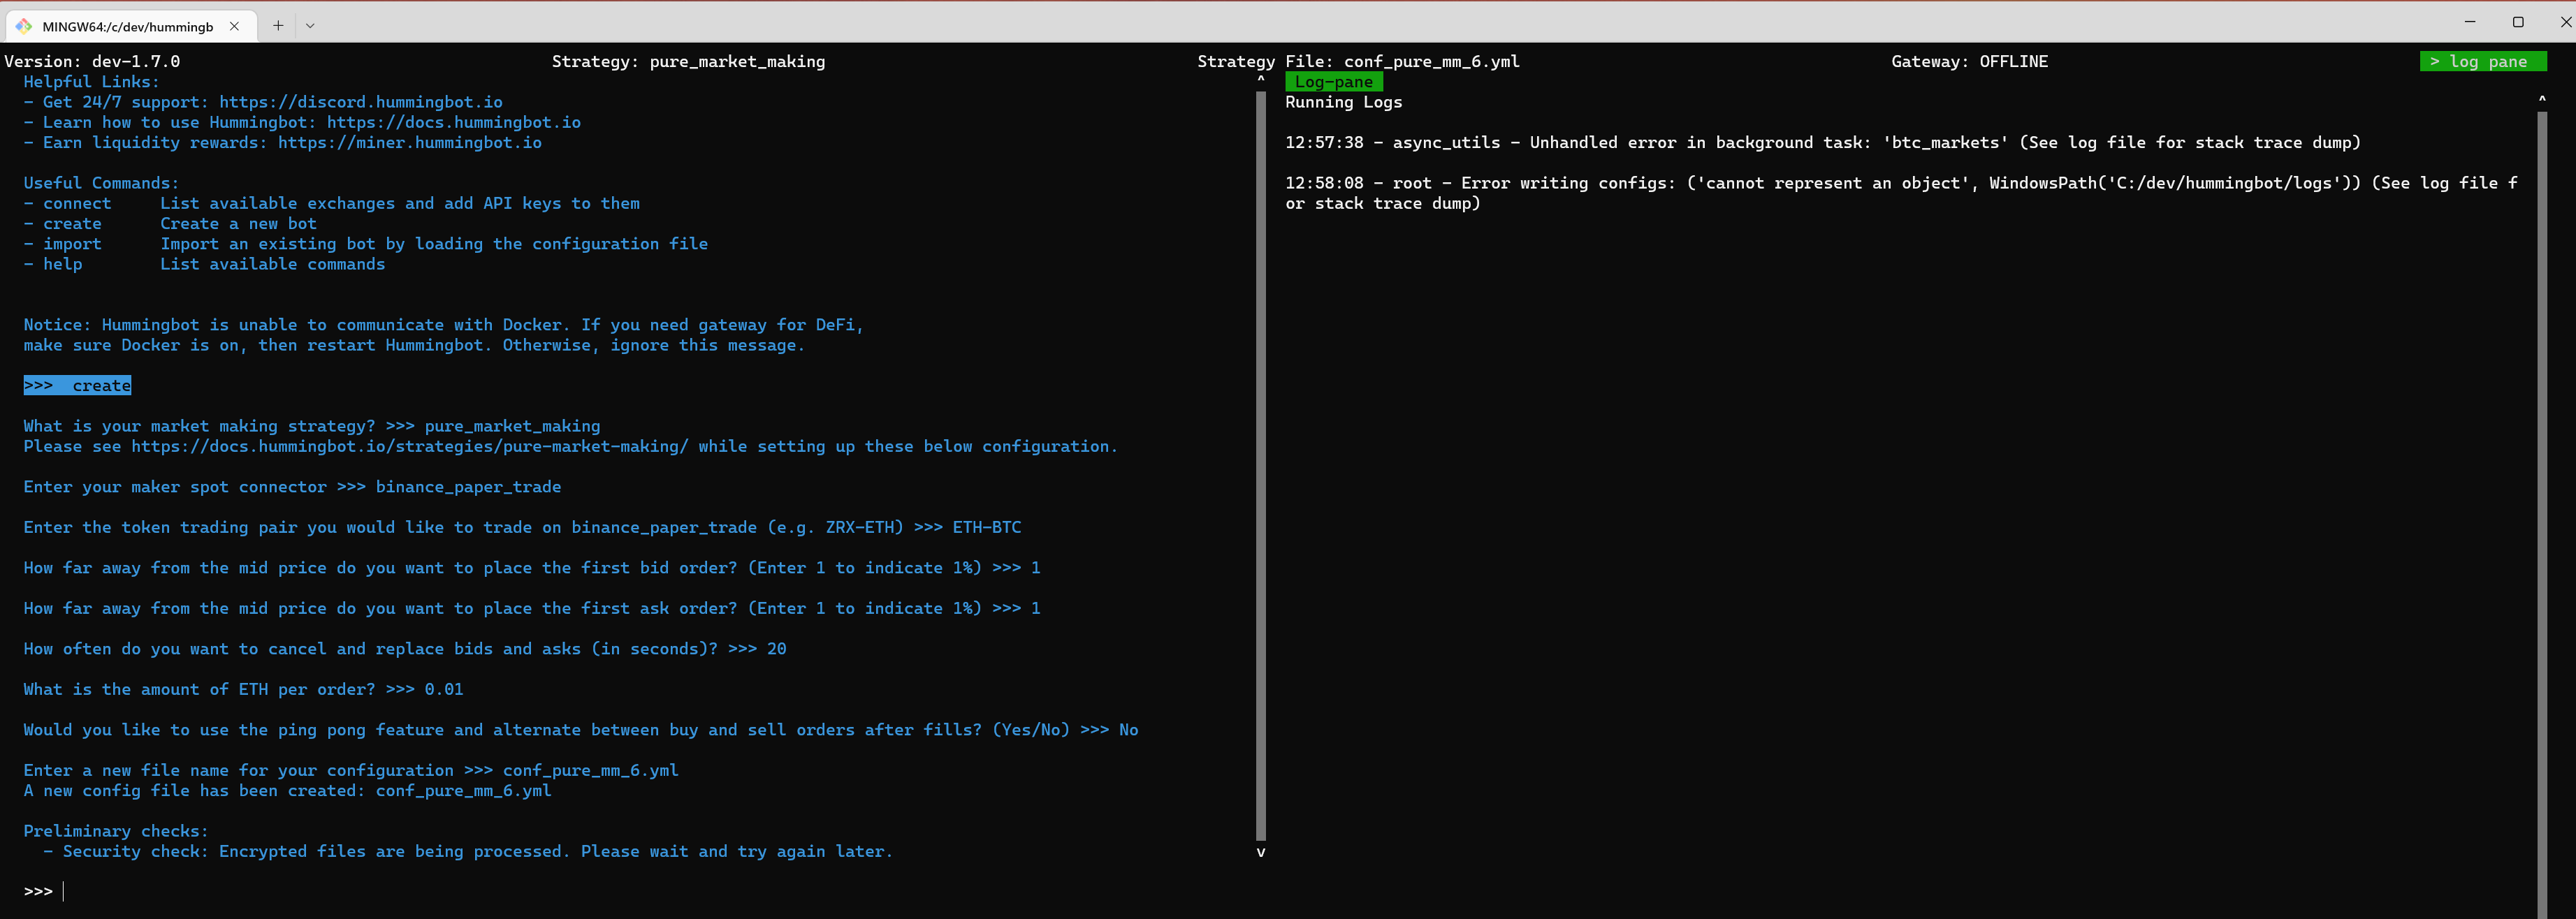Viewport: 2576px width, 919px height.
Task: Open a new terminal tab with the plus icon
Action: click(277, 26)
